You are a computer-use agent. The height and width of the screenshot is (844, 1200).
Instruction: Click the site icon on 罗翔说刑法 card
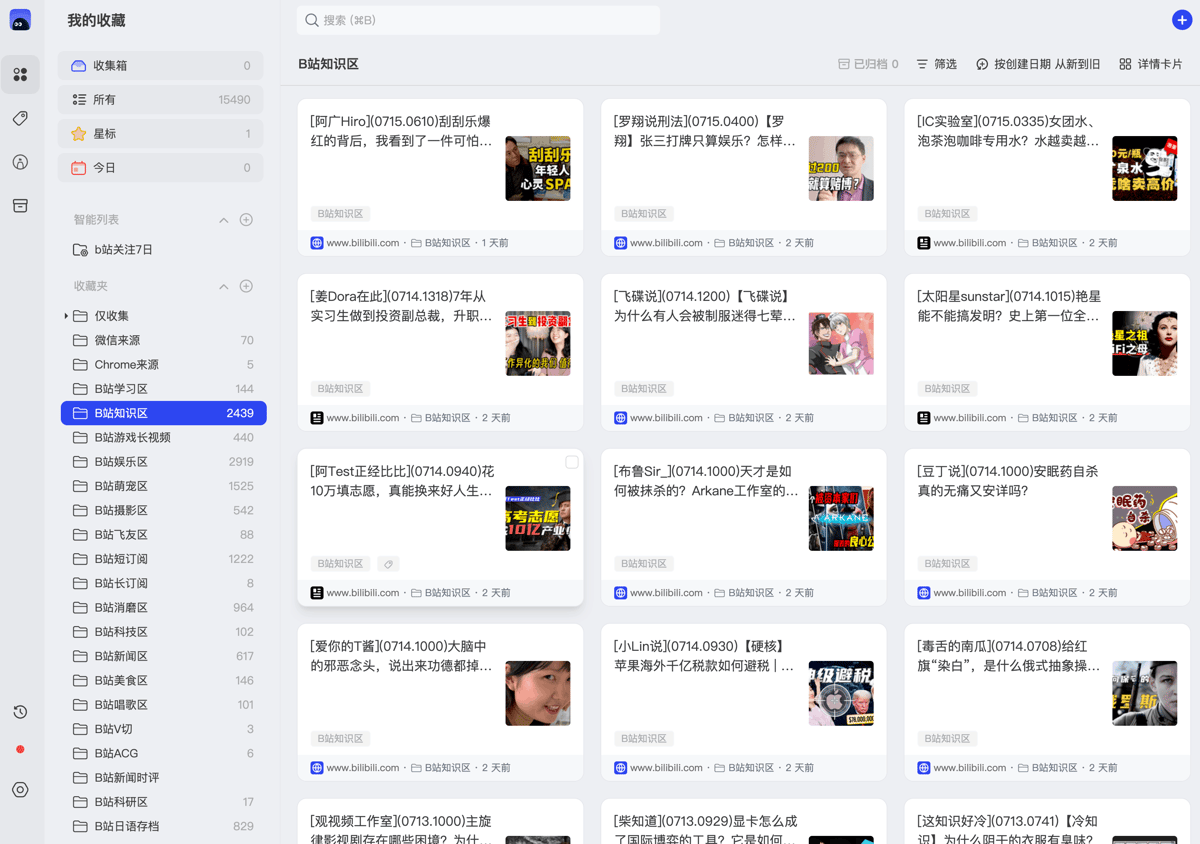620,243
